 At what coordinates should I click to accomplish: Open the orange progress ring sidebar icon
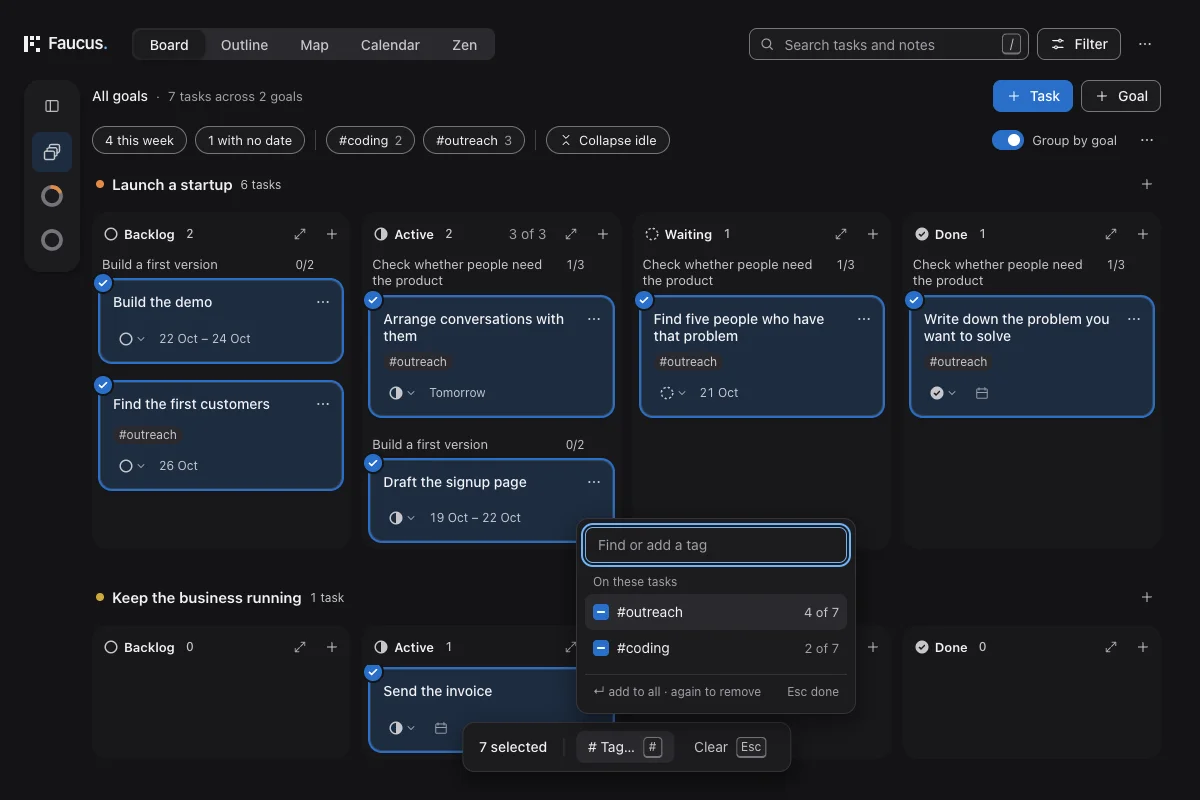coord(52,196)
